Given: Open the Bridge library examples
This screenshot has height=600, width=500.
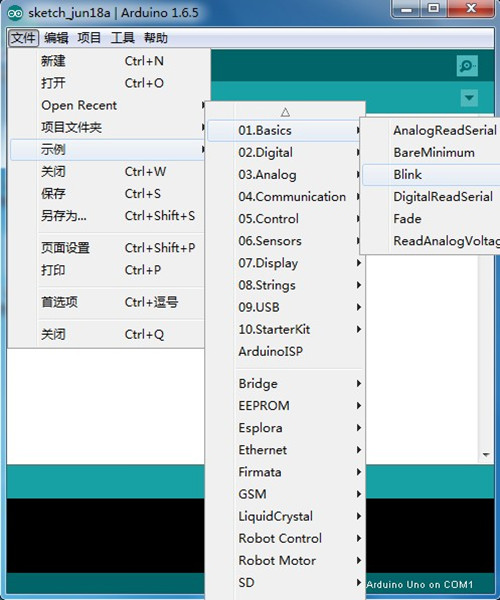Looking at the screenshot, I should [285, 383].
